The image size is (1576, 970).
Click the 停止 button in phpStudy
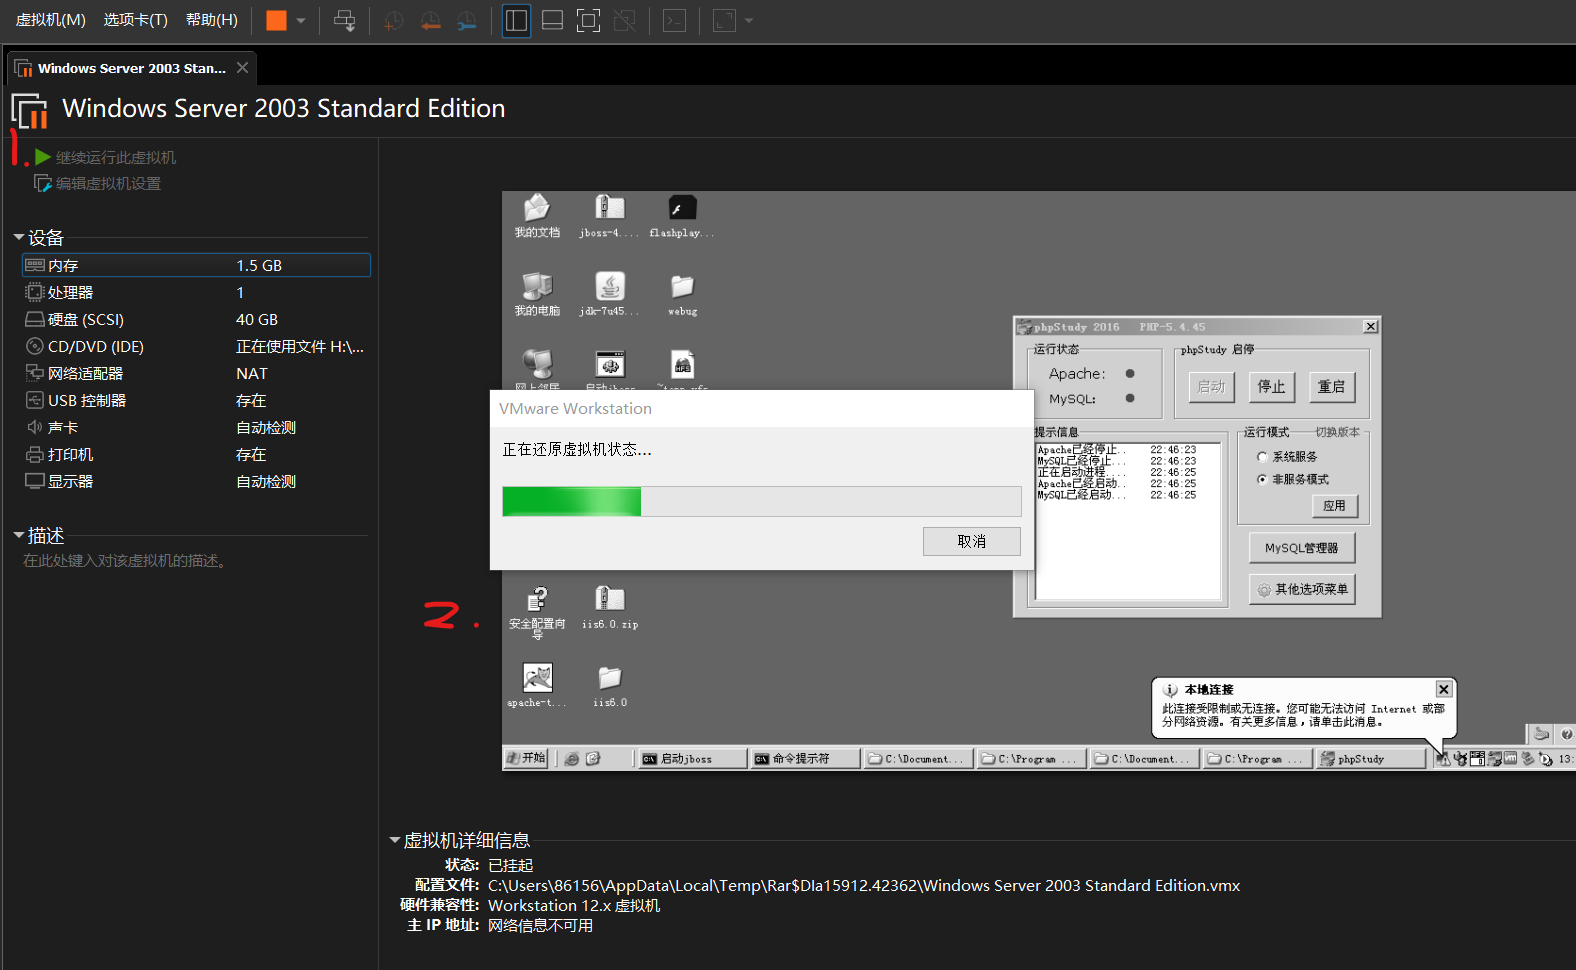pos(1271,387)
